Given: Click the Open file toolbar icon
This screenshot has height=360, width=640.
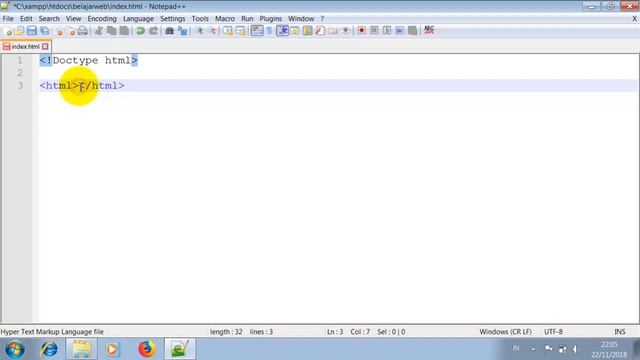Looking at the screenshot, I should coord(19,31).
